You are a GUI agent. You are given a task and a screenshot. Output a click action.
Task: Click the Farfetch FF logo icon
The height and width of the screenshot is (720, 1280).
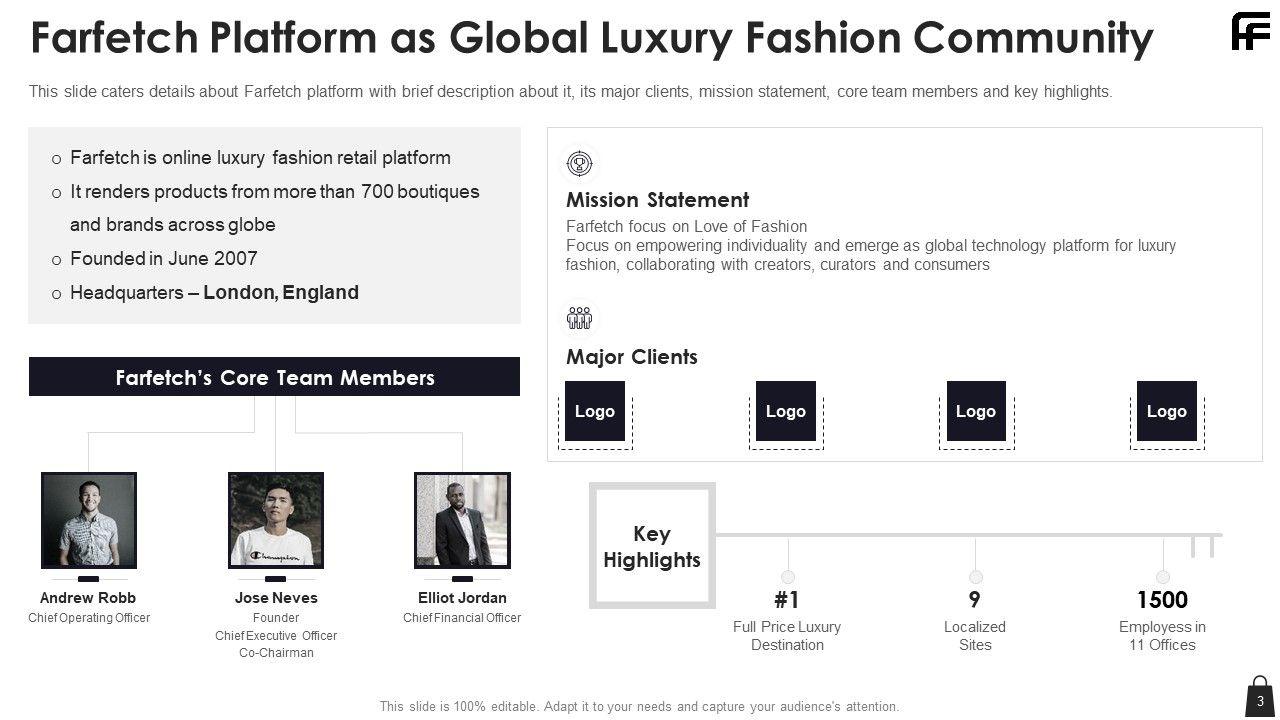1250,31
